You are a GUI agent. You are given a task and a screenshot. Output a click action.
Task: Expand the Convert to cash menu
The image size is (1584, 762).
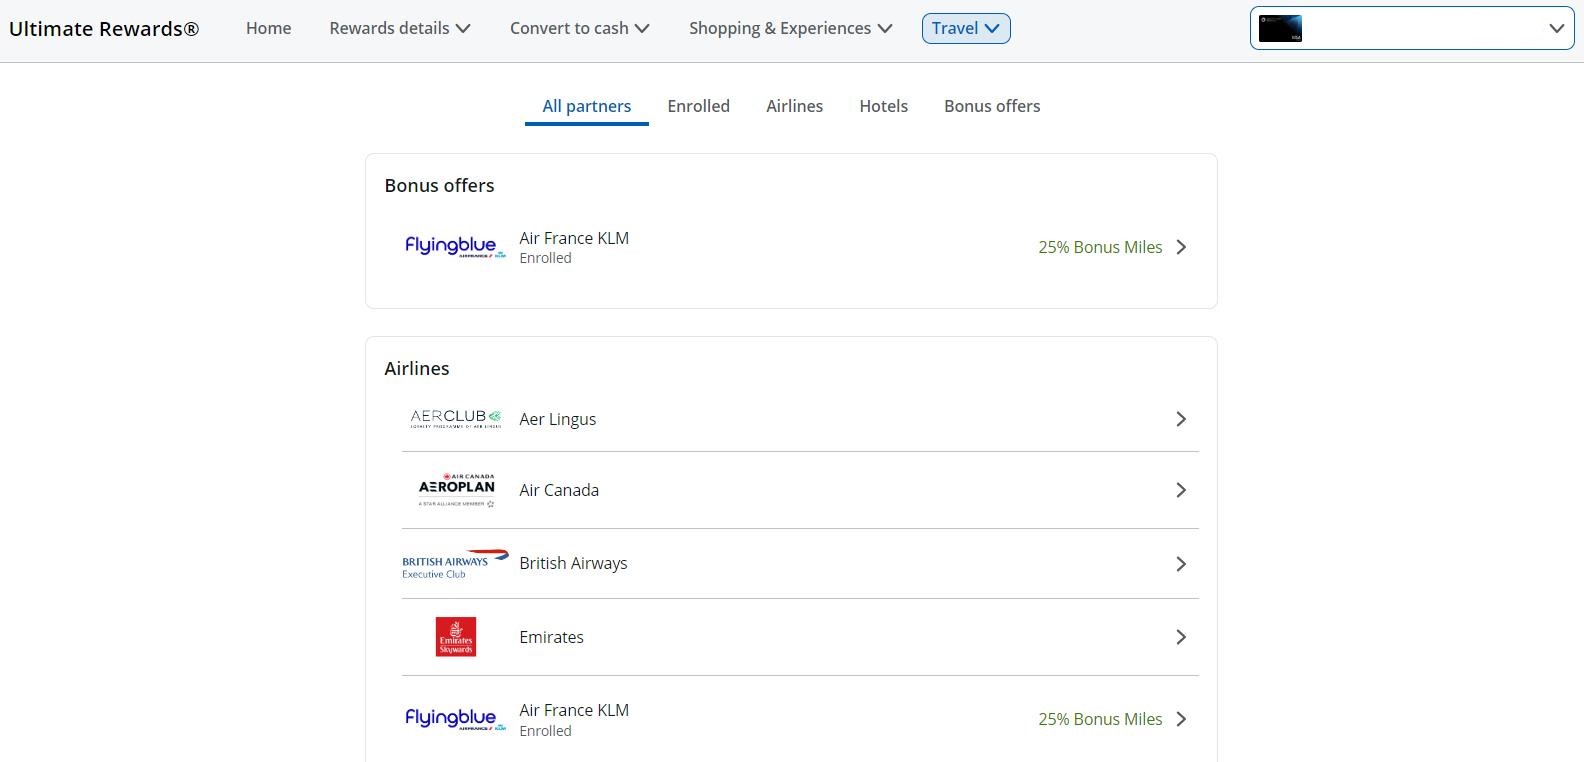tap(580, 28)
